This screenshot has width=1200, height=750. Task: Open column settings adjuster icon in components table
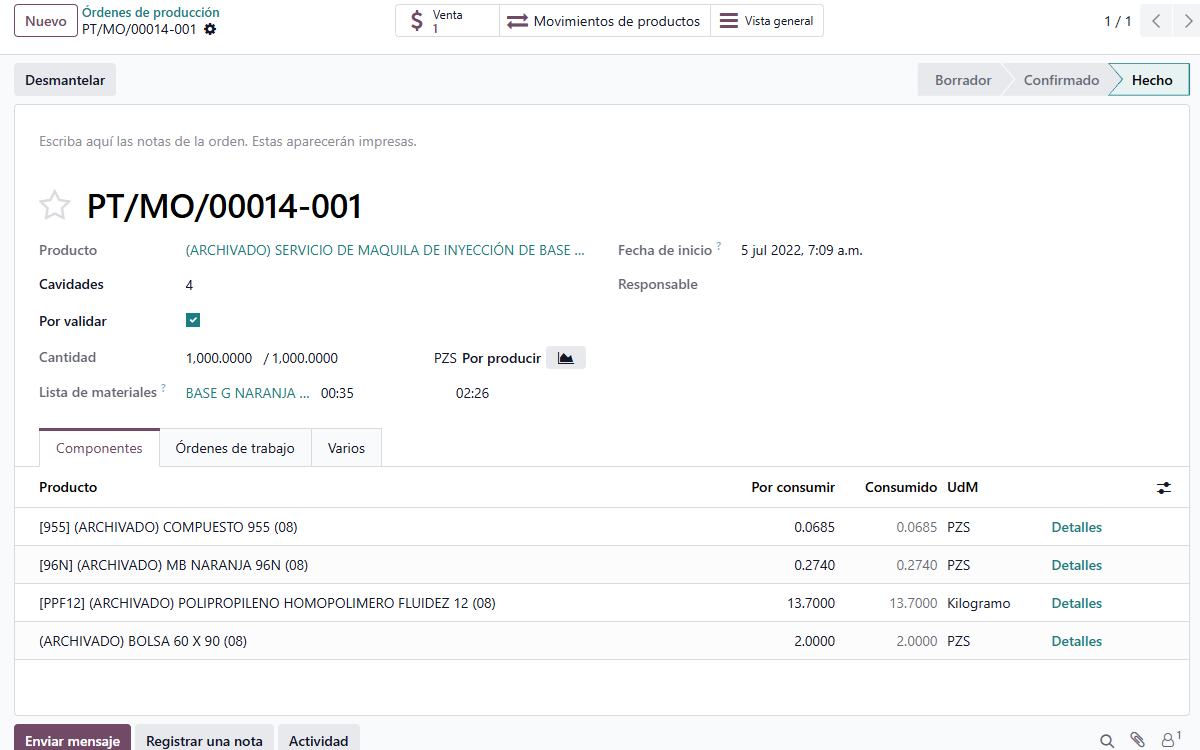tap(1164, 488)
